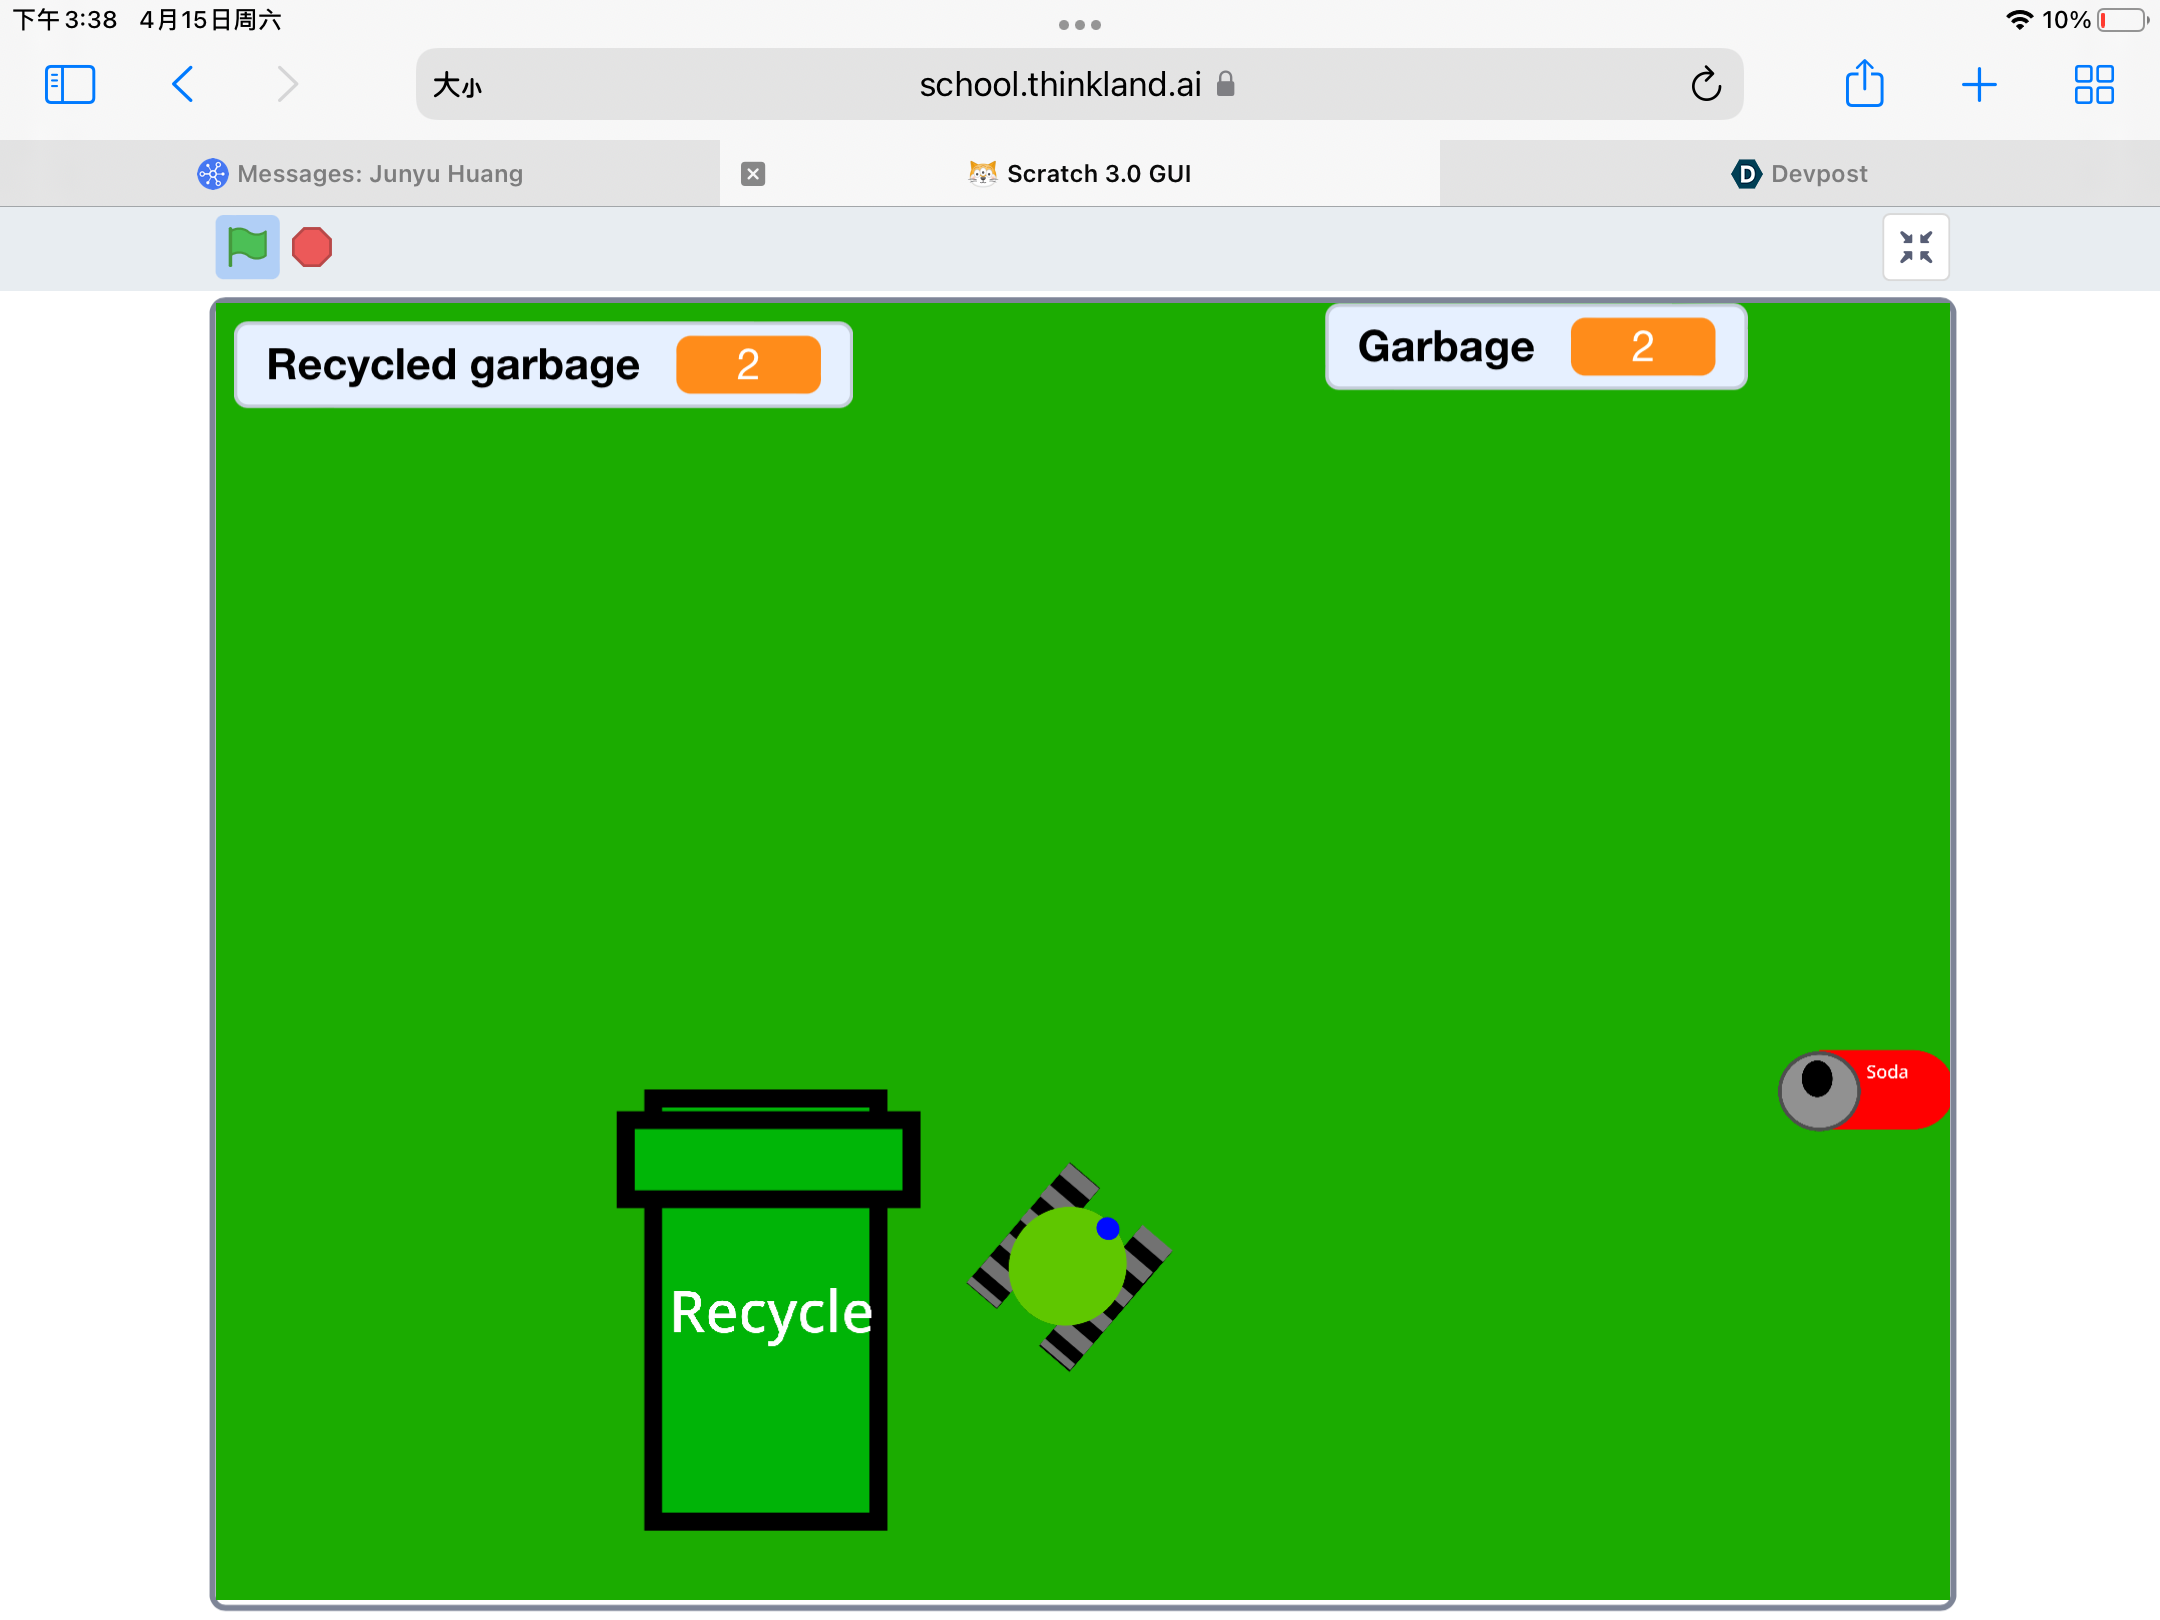Switch to the Devpost tab
2160x1620 pixels.
coord(1799,174)
